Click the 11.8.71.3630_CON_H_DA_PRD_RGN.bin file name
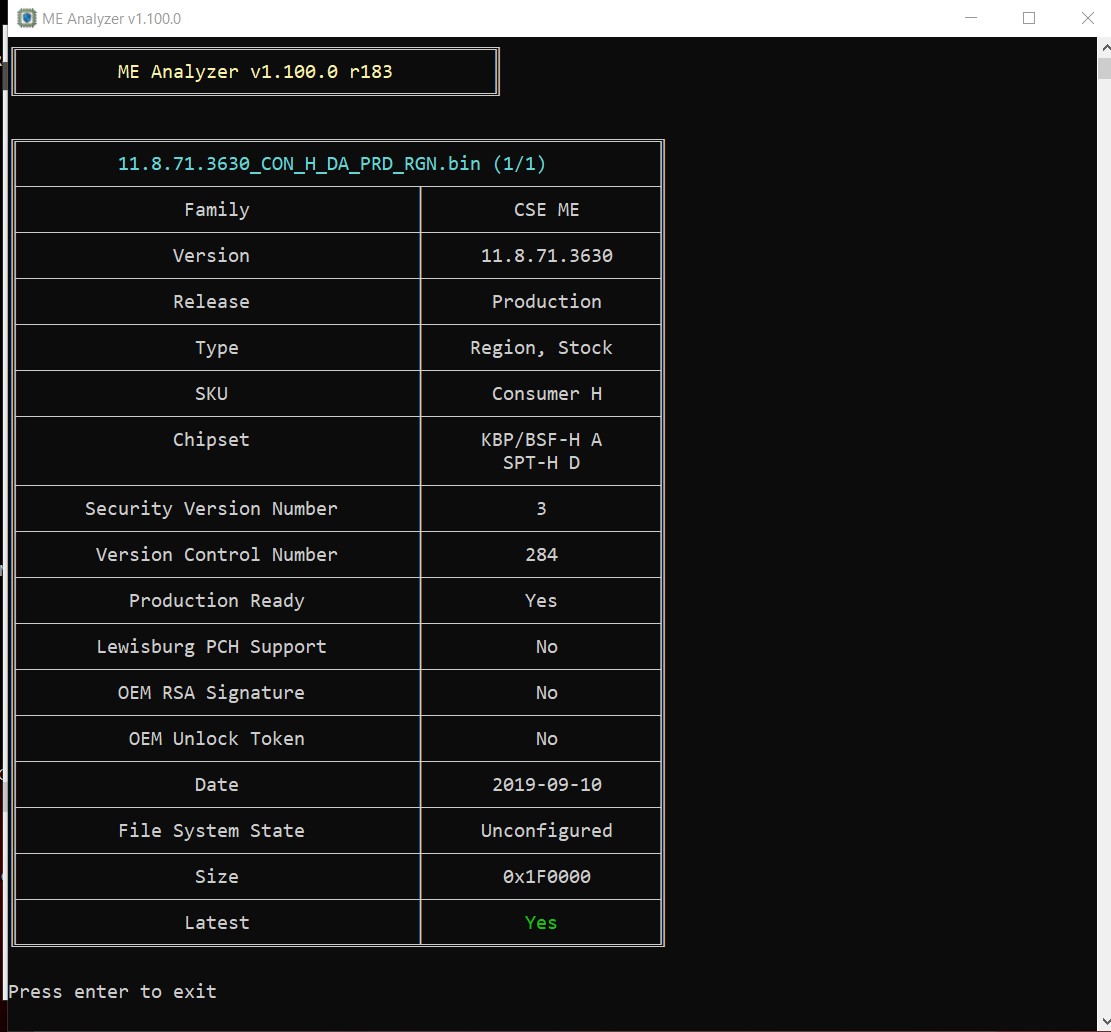 point(299,164)
